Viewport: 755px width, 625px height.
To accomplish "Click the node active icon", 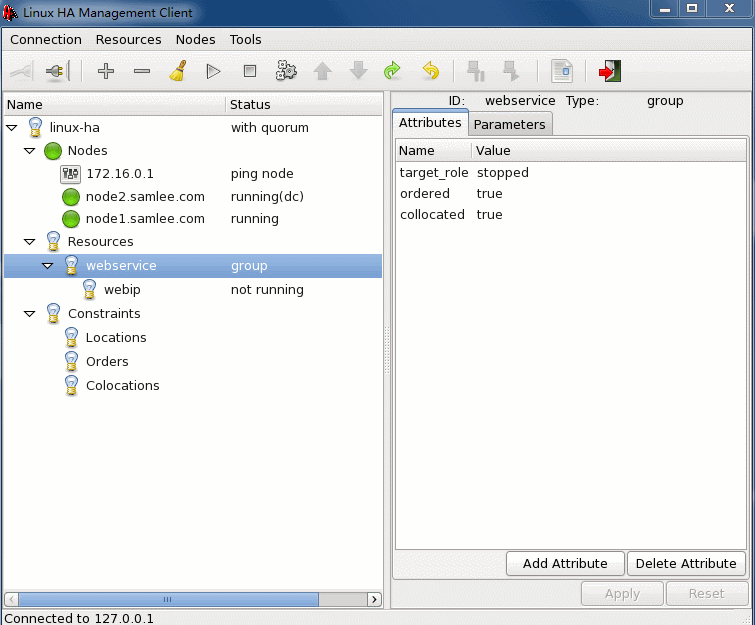I will (511, 71).
